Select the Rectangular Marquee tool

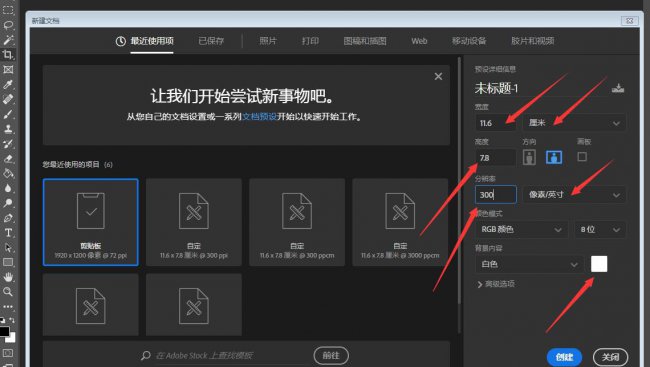[x=8, y=10]
